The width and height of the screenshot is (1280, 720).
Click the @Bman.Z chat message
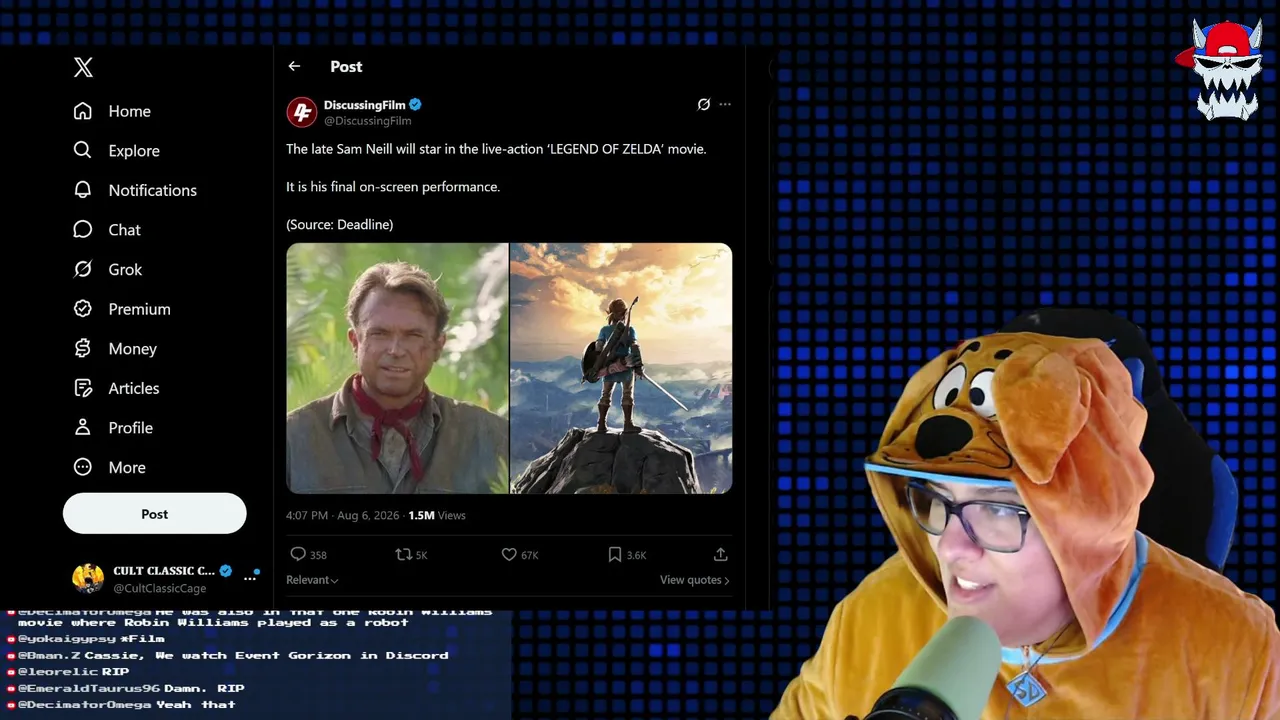[228, 655]
